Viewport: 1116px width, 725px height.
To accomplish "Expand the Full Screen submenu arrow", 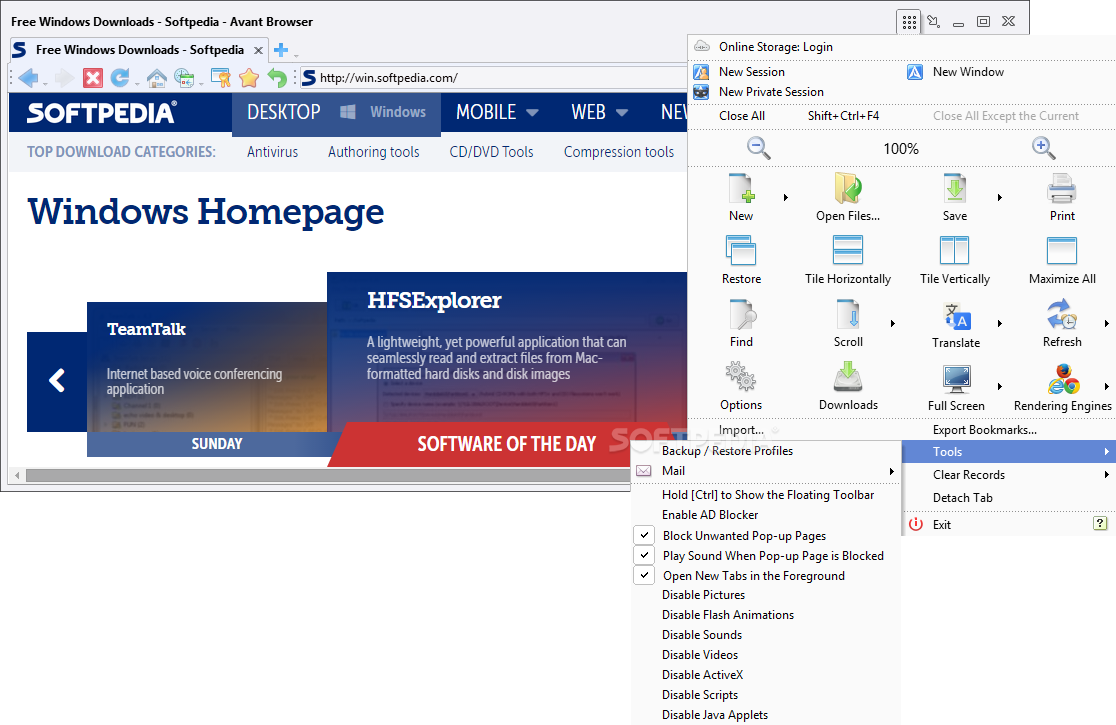I will coord(1000,386).
